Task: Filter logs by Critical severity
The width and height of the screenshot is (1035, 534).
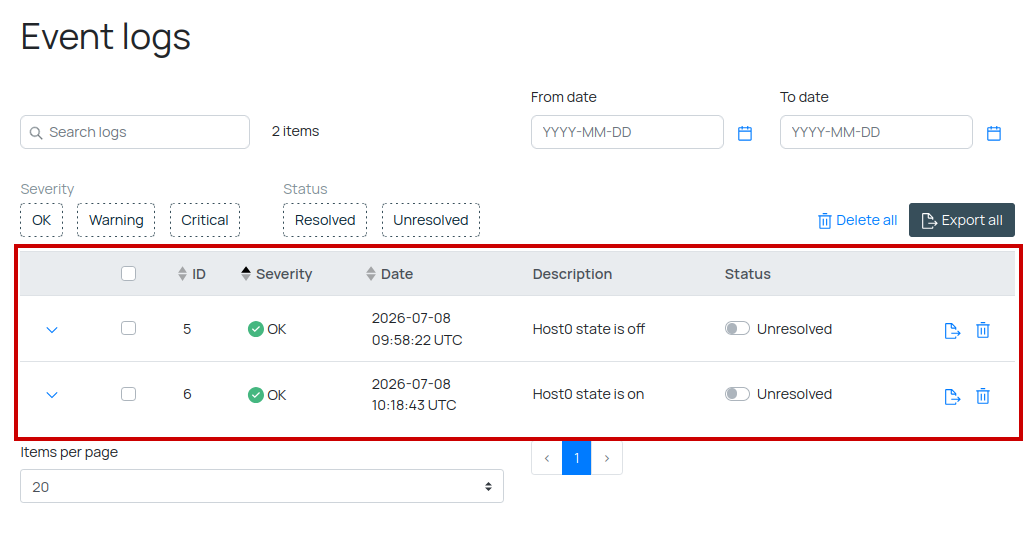Action: point(205,220)
